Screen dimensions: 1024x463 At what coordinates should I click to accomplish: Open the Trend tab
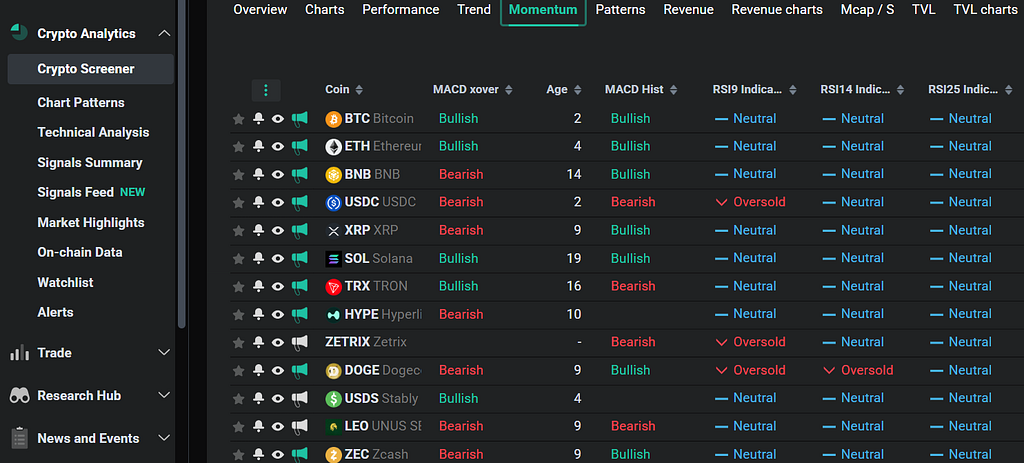474,10
